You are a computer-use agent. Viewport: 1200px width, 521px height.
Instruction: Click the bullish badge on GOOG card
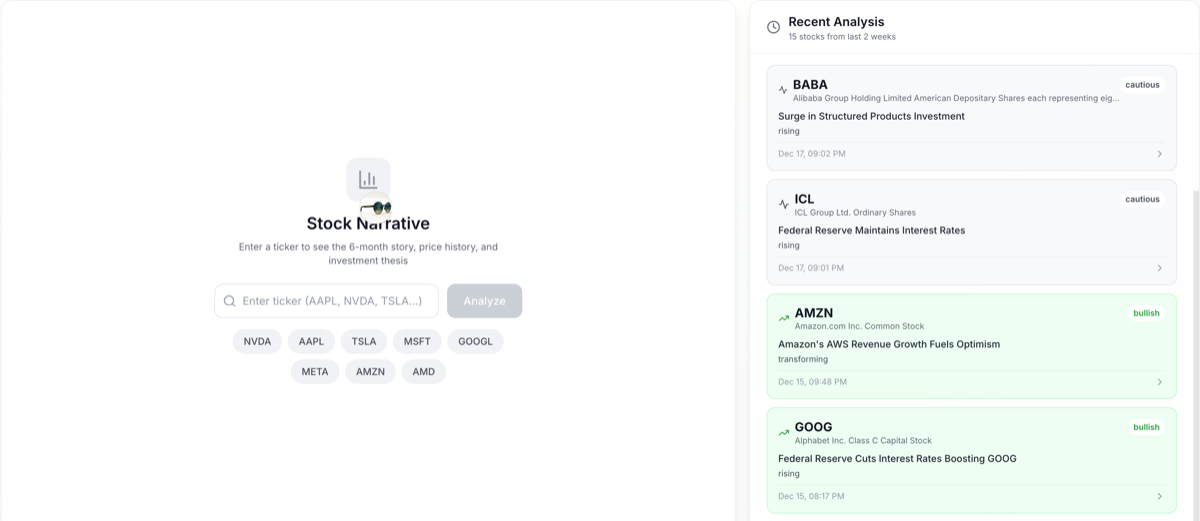(x=1146, y=427)
